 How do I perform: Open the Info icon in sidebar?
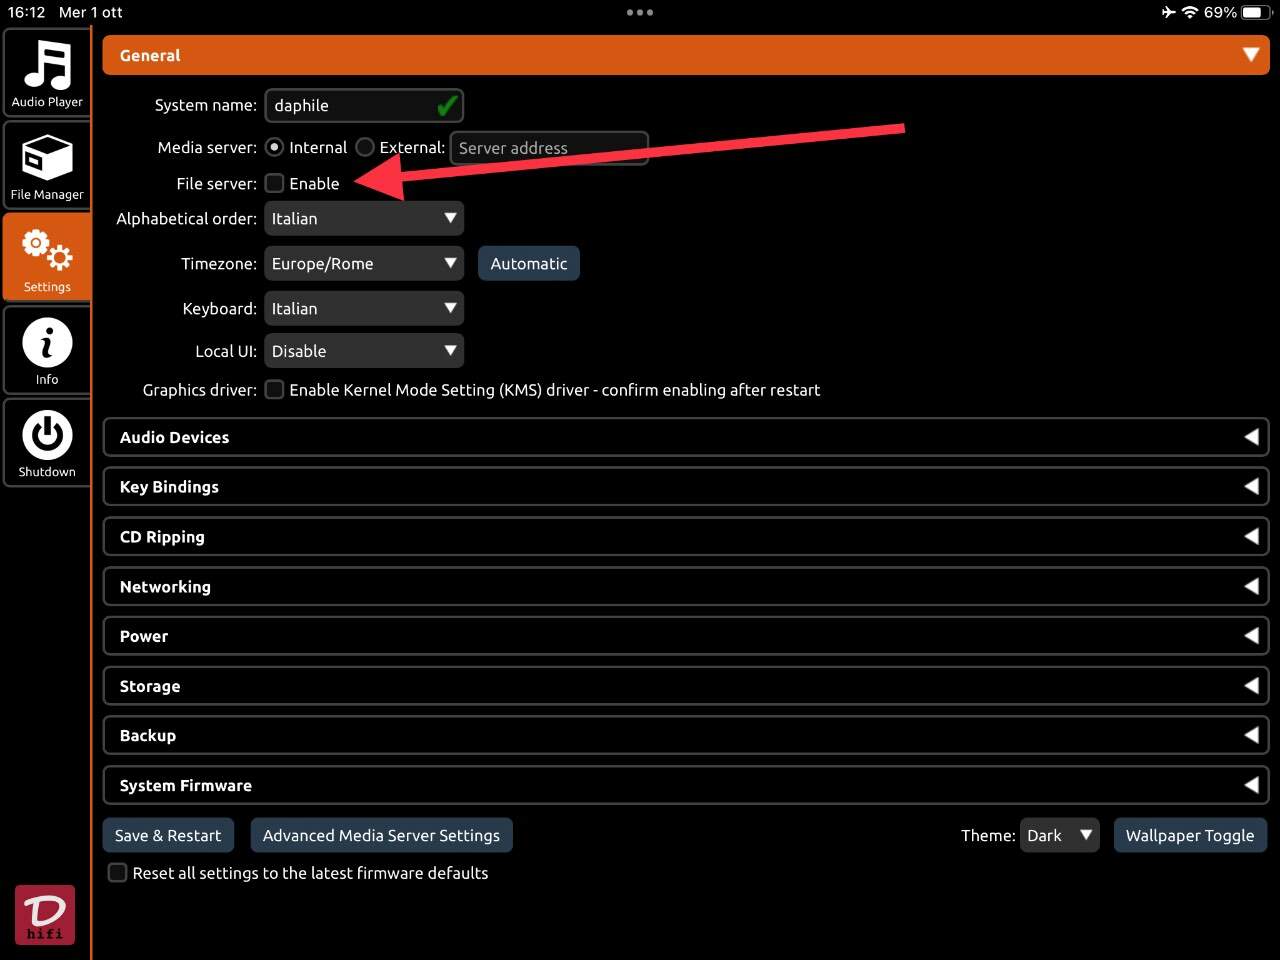click(x=47, y=350)
